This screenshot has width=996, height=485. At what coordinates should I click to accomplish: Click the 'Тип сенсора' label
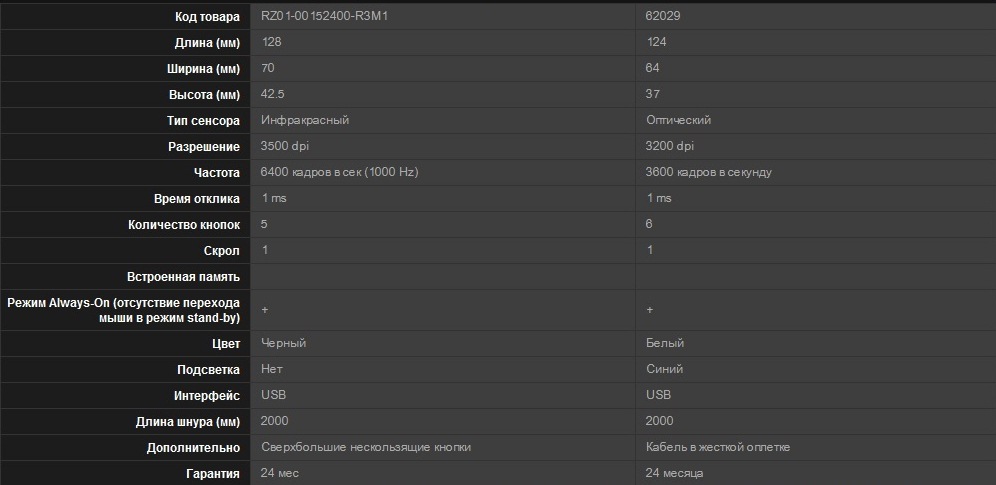203,121
